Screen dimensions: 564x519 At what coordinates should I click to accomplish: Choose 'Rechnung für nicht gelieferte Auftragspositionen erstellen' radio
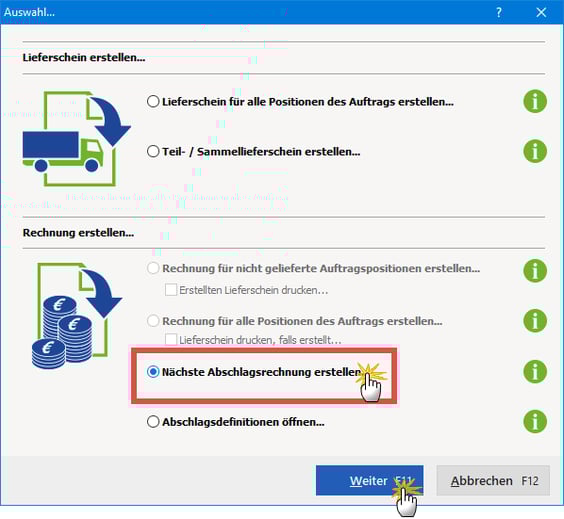pos(153,268)
